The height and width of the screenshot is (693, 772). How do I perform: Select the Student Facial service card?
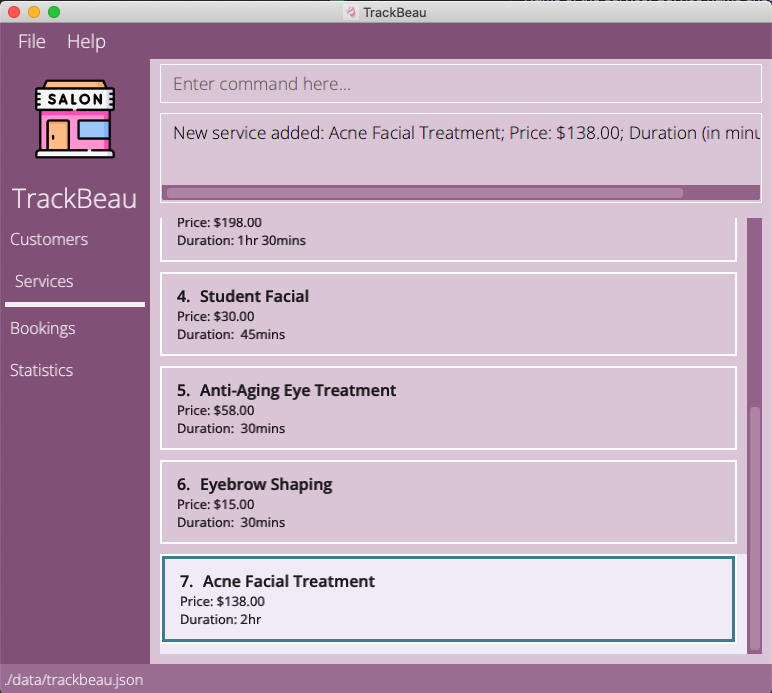coord(448,313)
